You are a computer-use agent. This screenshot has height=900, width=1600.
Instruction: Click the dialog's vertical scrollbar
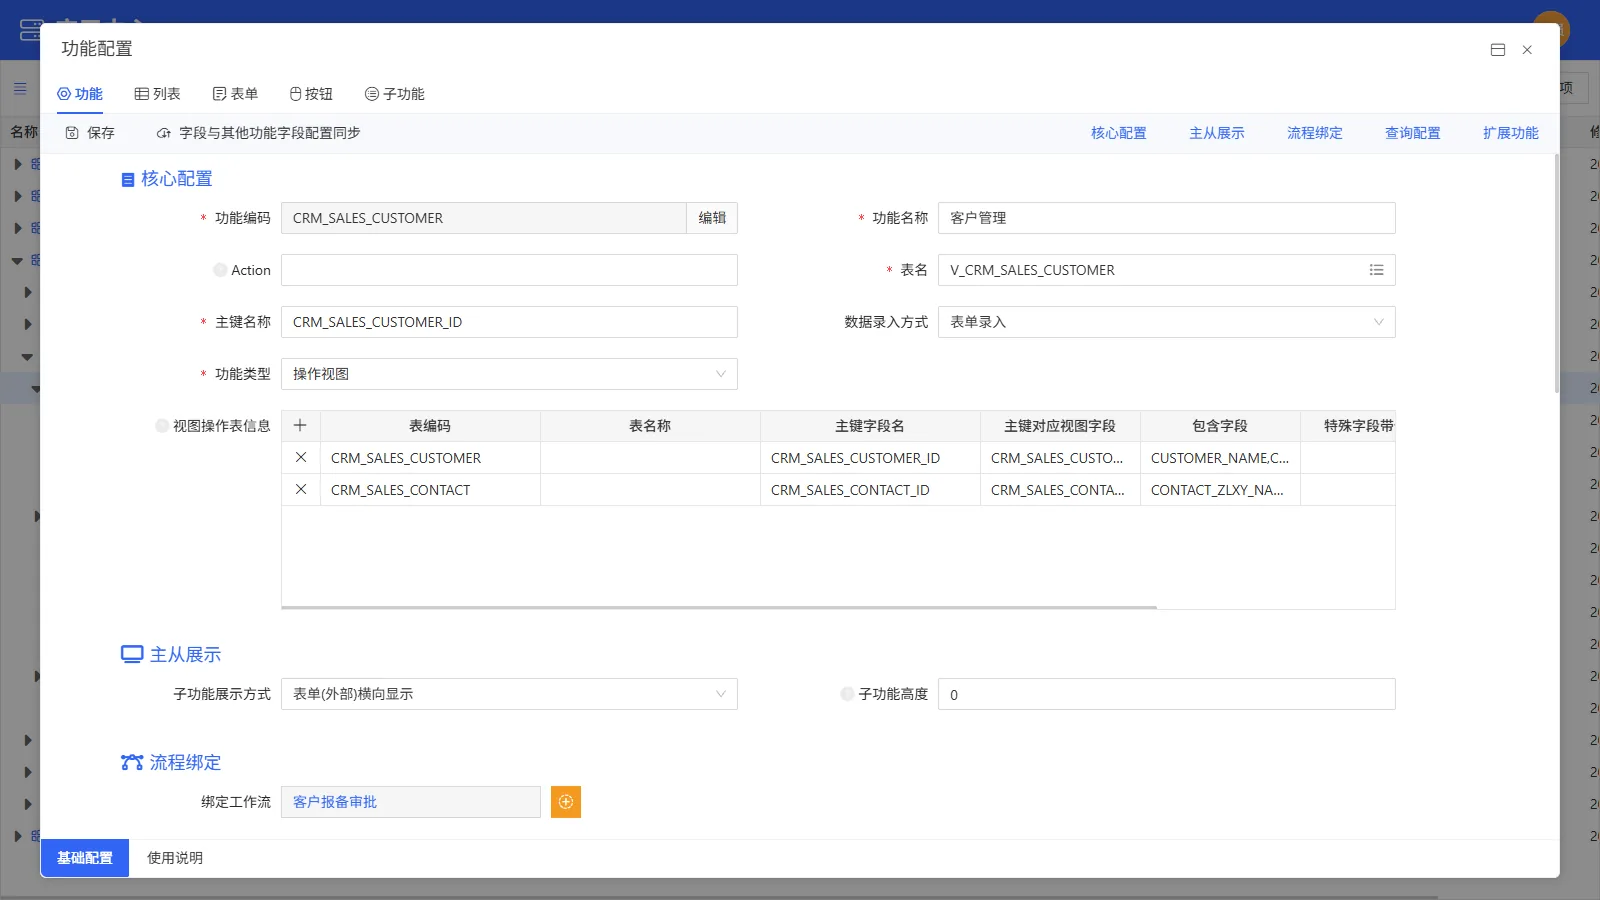coord(1557,273)
